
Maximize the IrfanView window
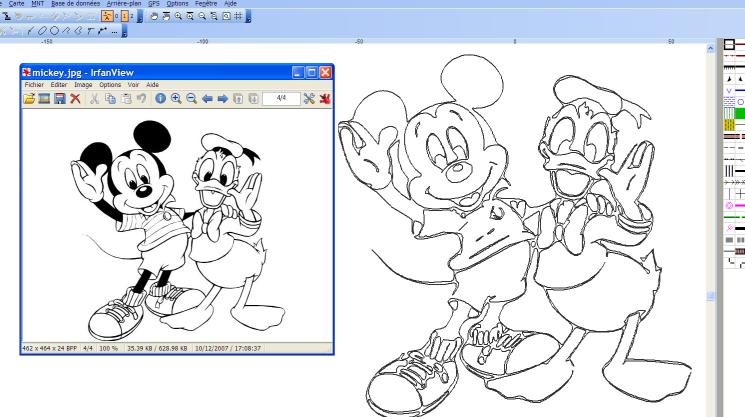point(312,72)
